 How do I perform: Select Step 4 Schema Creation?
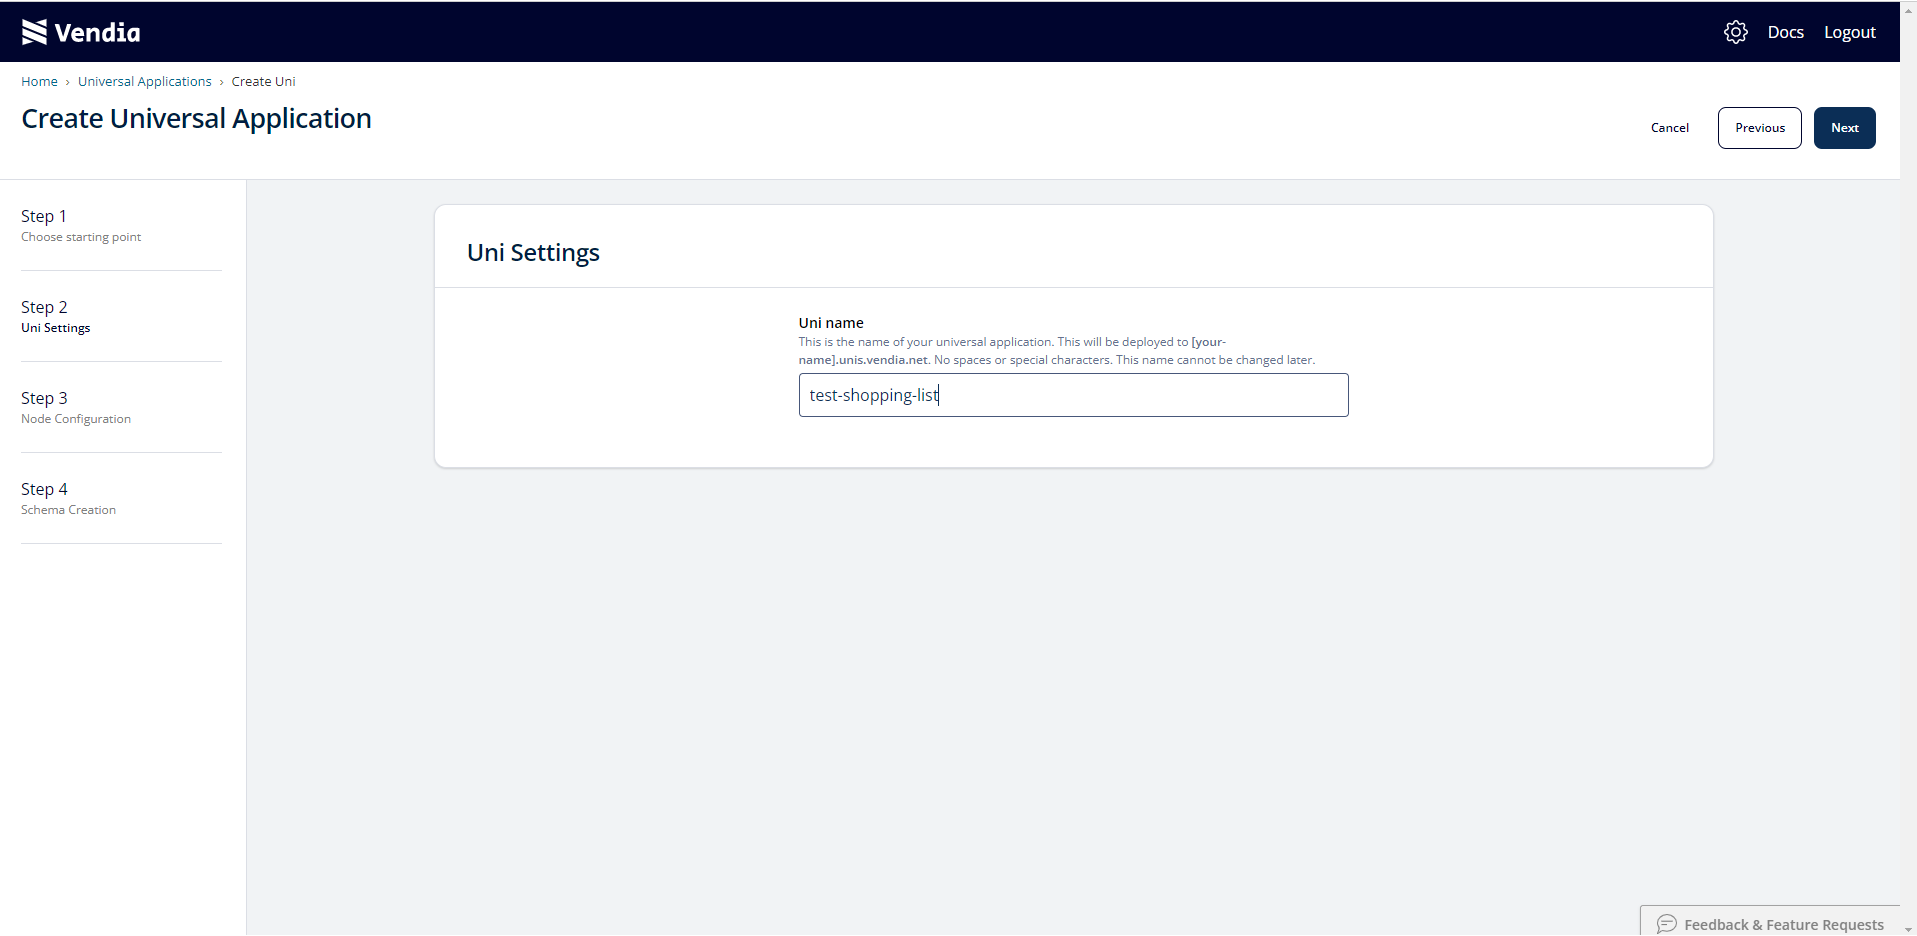click(69, 499)
